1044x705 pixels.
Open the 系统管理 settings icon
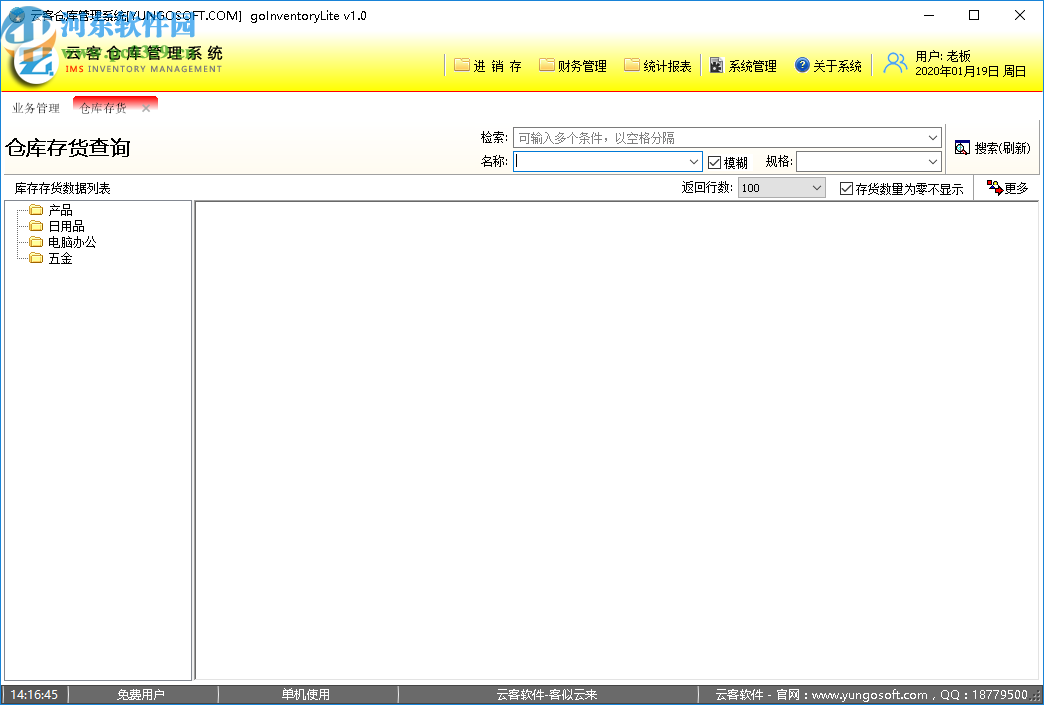tap(716, 65)
